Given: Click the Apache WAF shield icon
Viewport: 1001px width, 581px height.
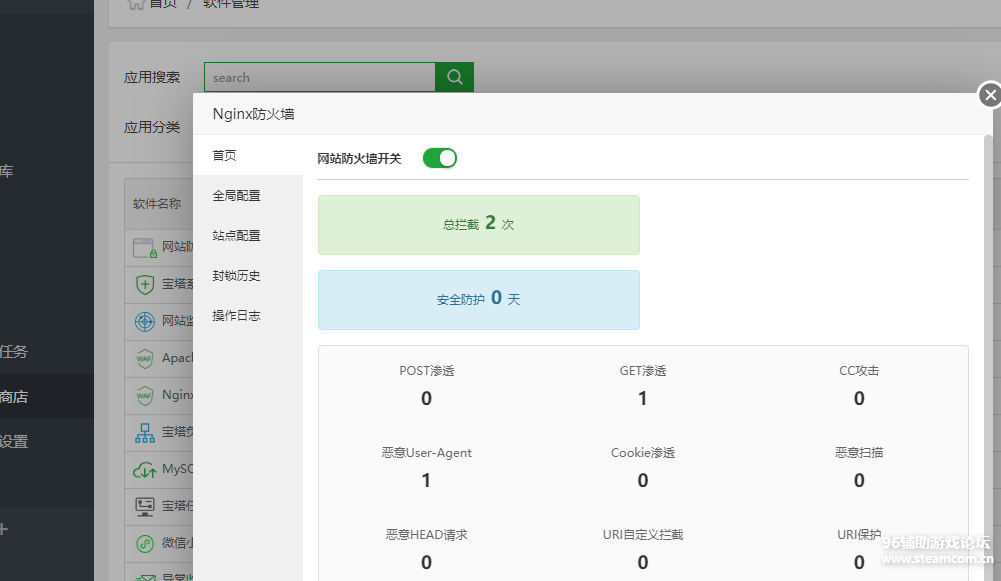Looking at the screenshot, I should [144, 358].
